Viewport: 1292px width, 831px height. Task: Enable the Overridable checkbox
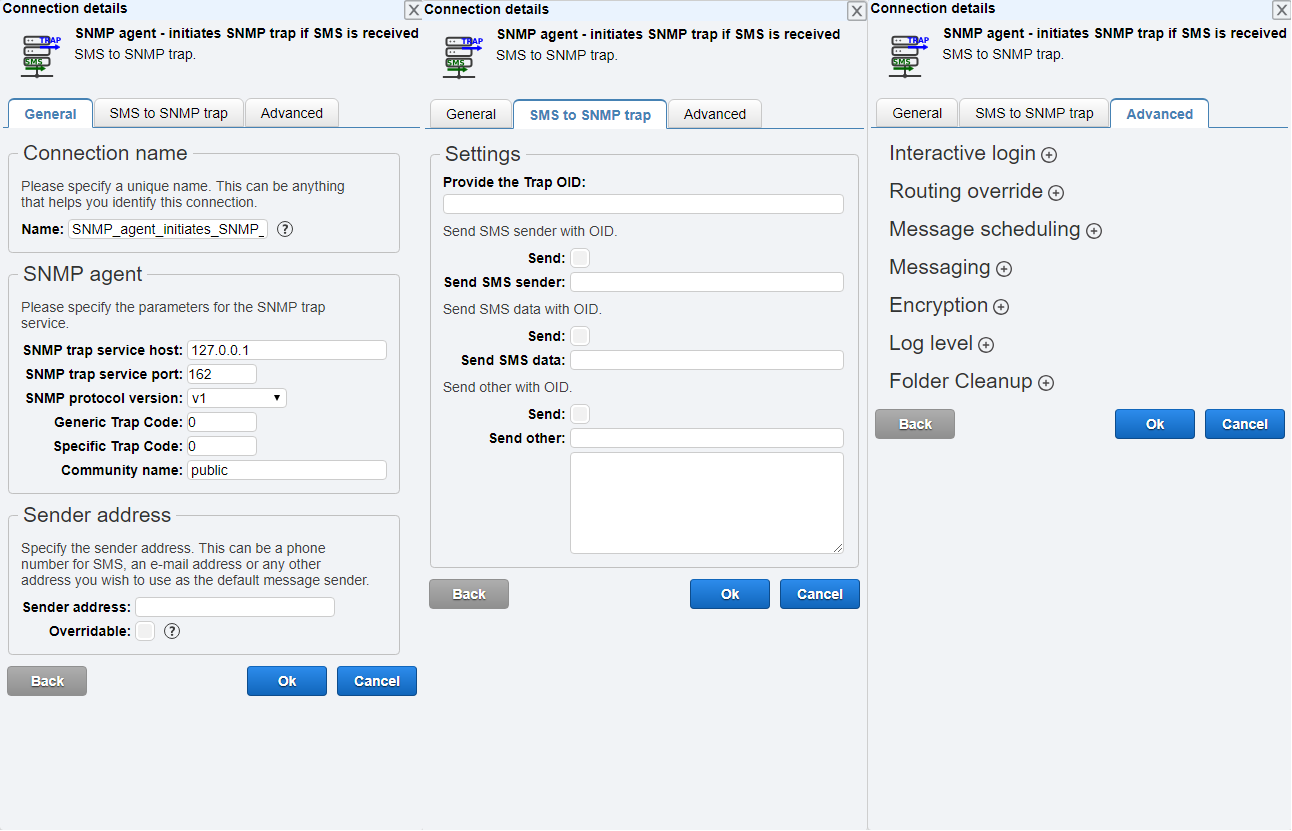click(x=145, y=631)
